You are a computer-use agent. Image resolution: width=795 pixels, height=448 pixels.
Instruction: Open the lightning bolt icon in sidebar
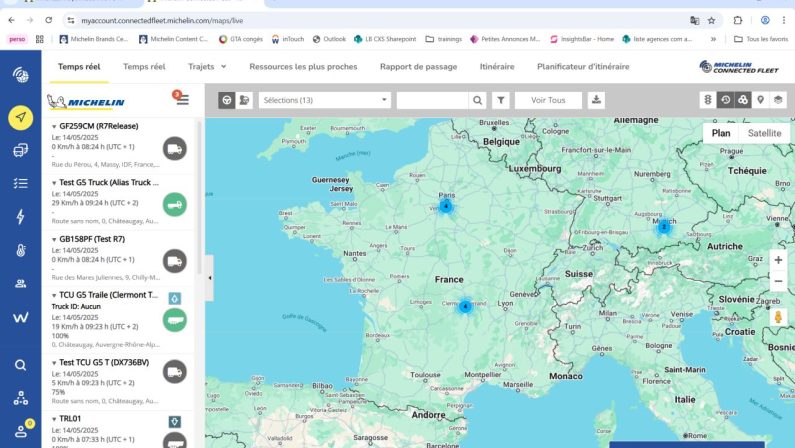tap(20, 216)
